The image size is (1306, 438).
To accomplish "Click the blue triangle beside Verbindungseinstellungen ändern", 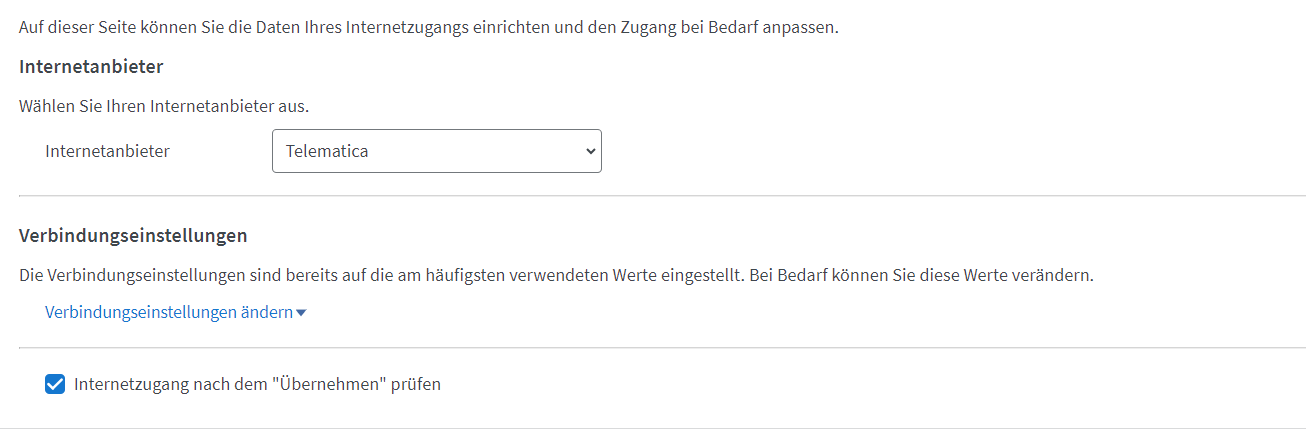I will tap(301, 313).
